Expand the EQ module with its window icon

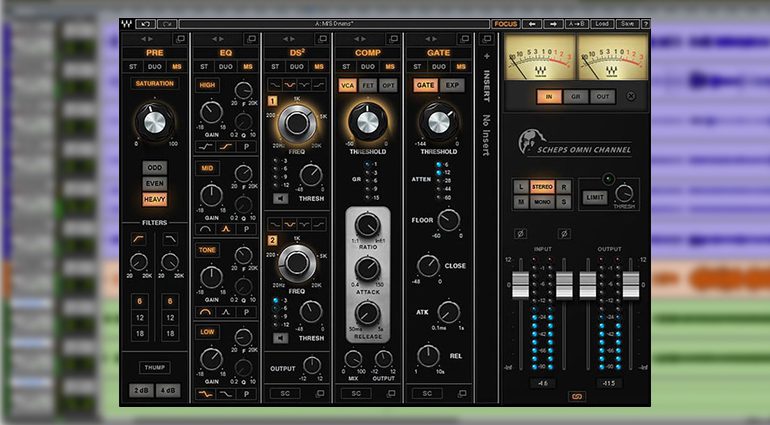click(x=251, y=39)
